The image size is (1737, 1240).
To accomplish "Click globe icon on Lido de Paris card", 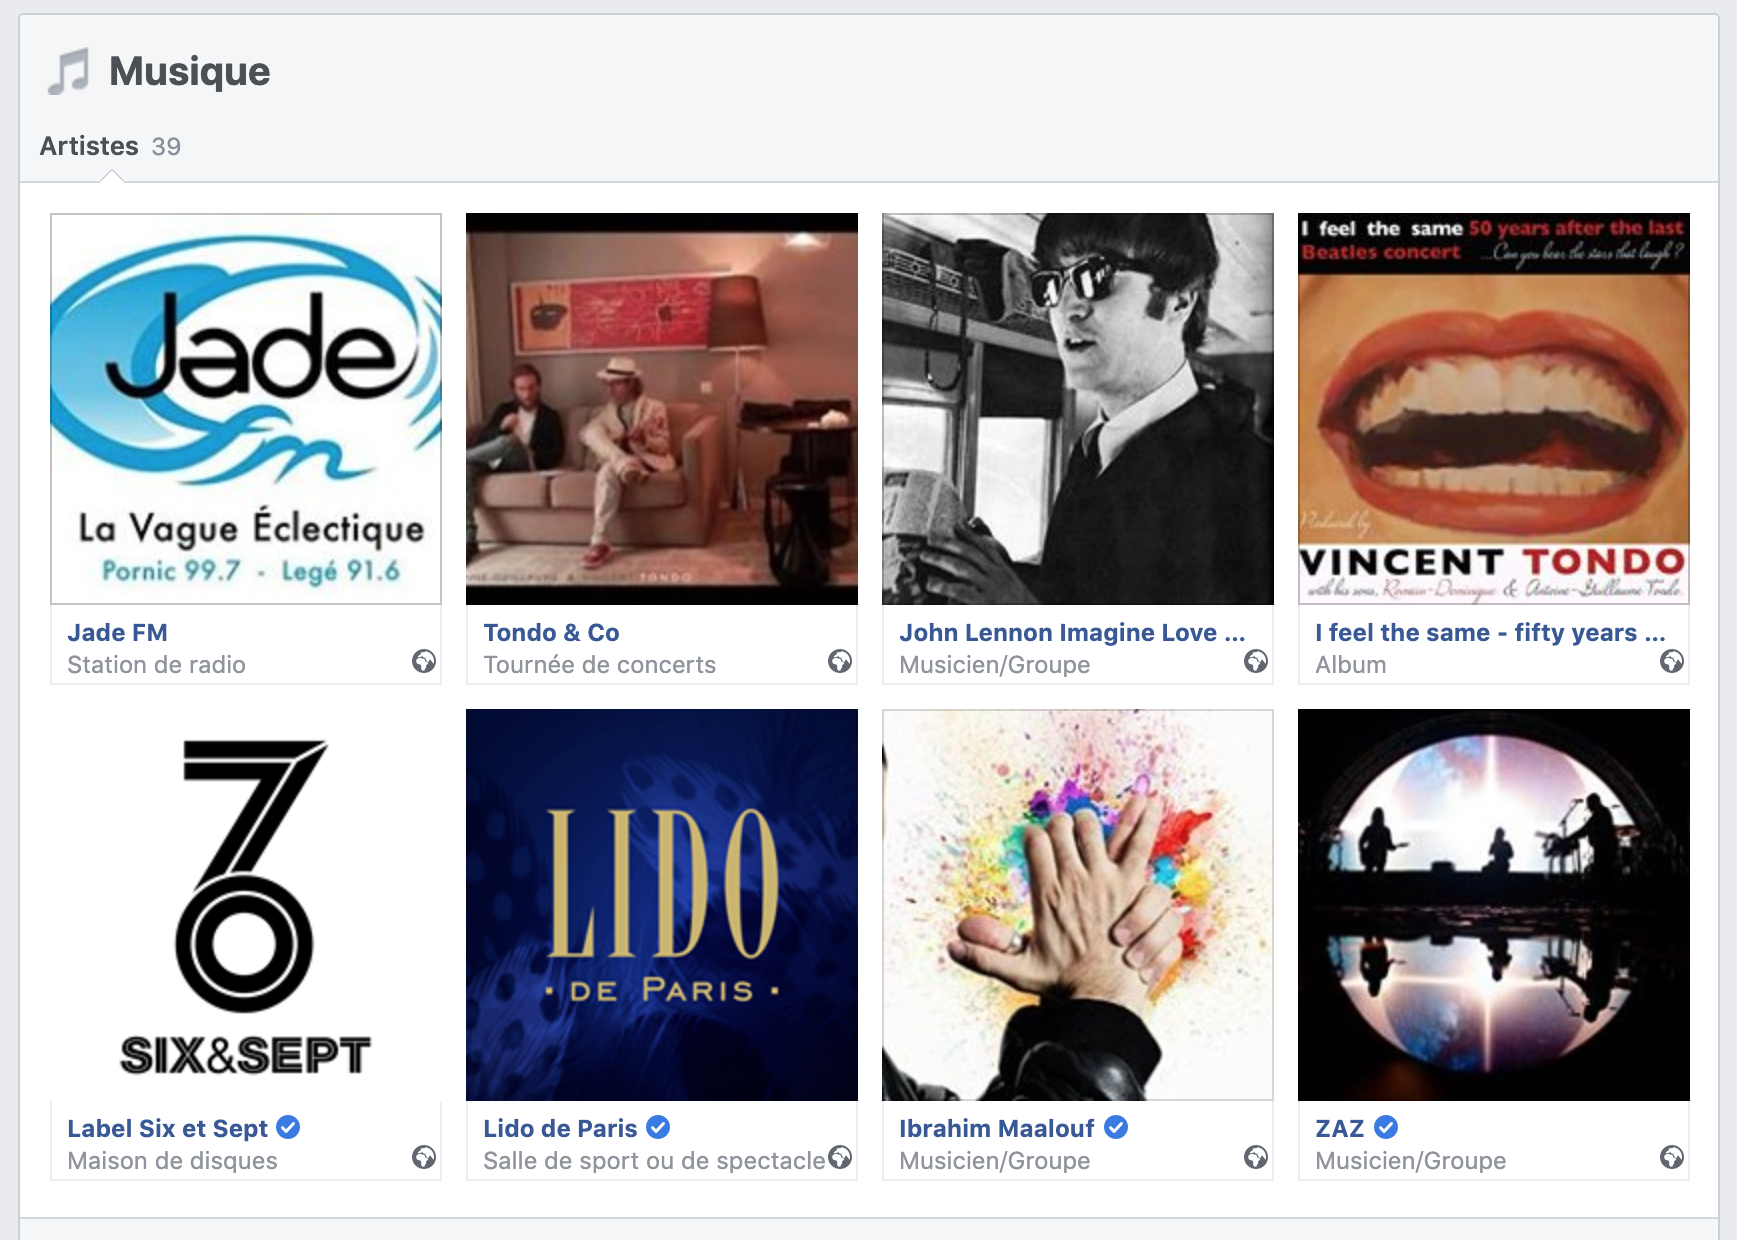I will click(x=840, y=1157).
